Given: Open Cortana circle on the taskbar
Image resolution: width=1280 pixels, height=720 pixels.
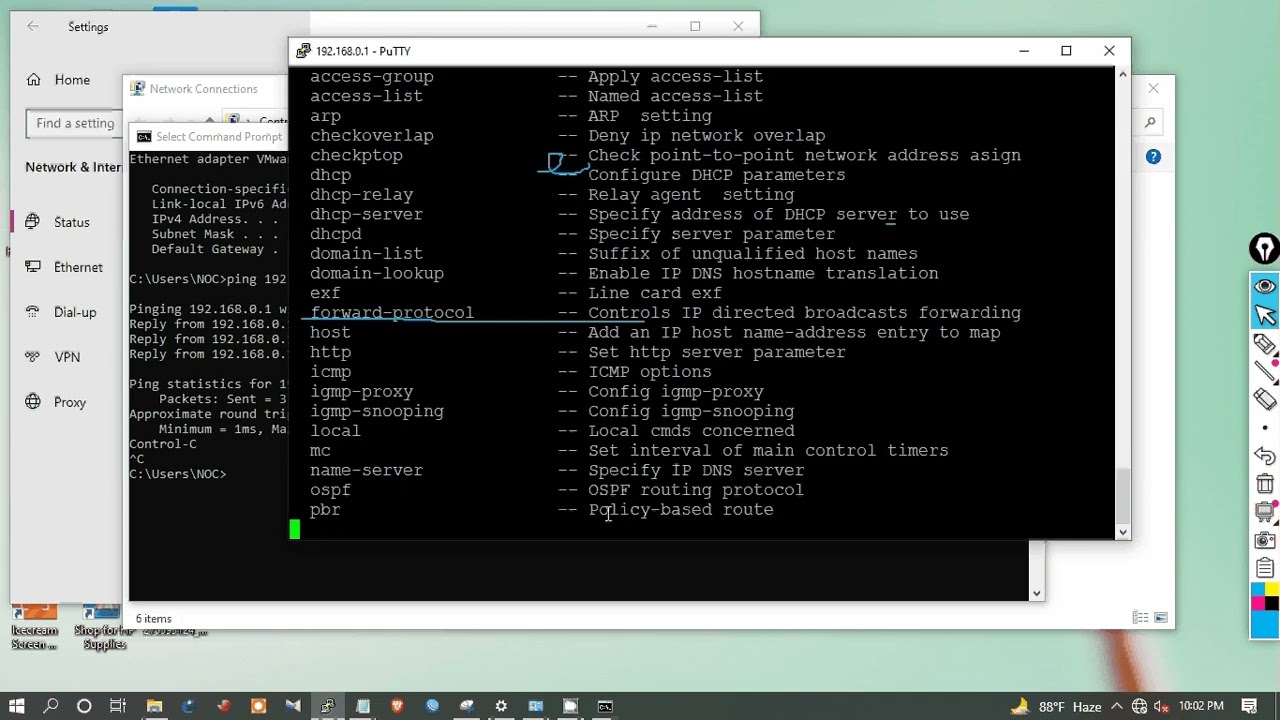Looking at the screenshot, I should tap(84, 706).
